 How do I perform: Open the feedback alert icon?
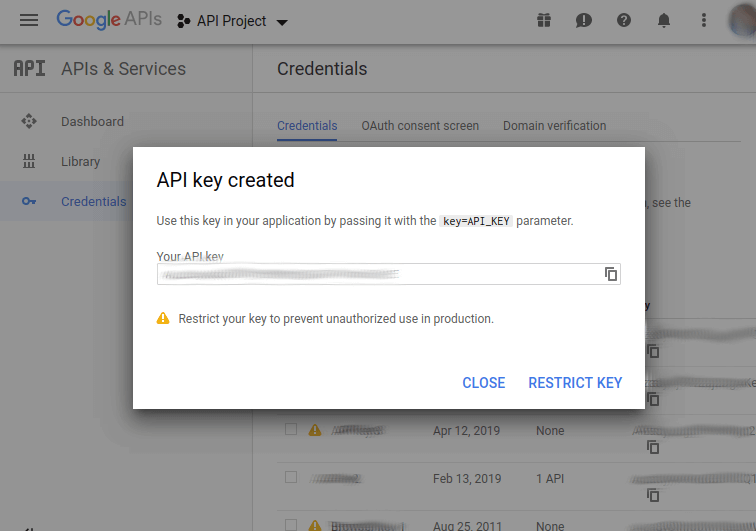(x=584, y=20)
